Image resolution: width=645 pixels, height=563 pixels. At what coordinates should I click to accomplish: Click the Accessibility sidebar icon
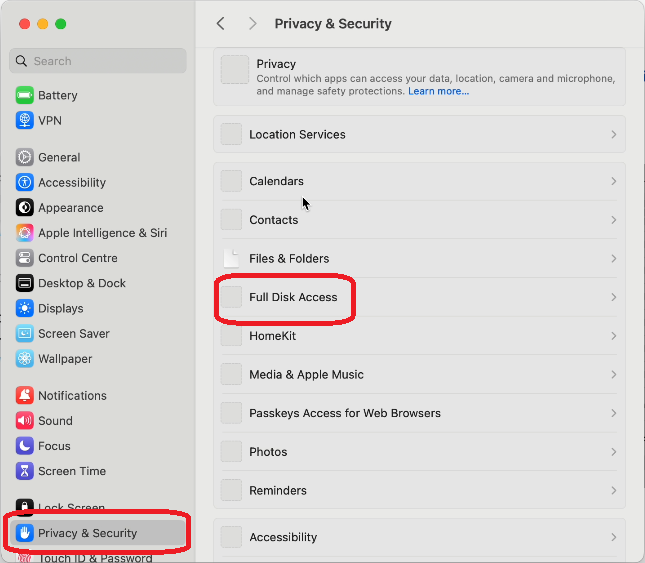tap(25, 182)
